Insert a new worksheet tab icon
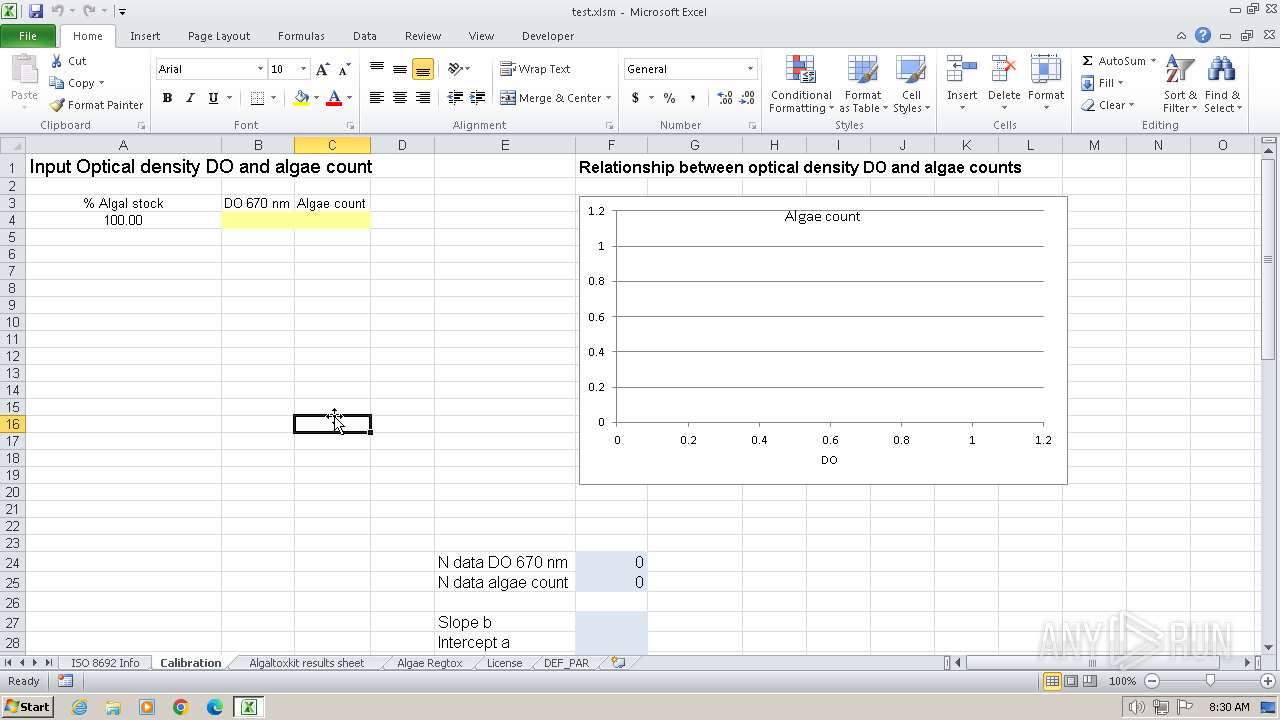Image resolution: width=1280 pixels, height=720 pixels. 618,663
